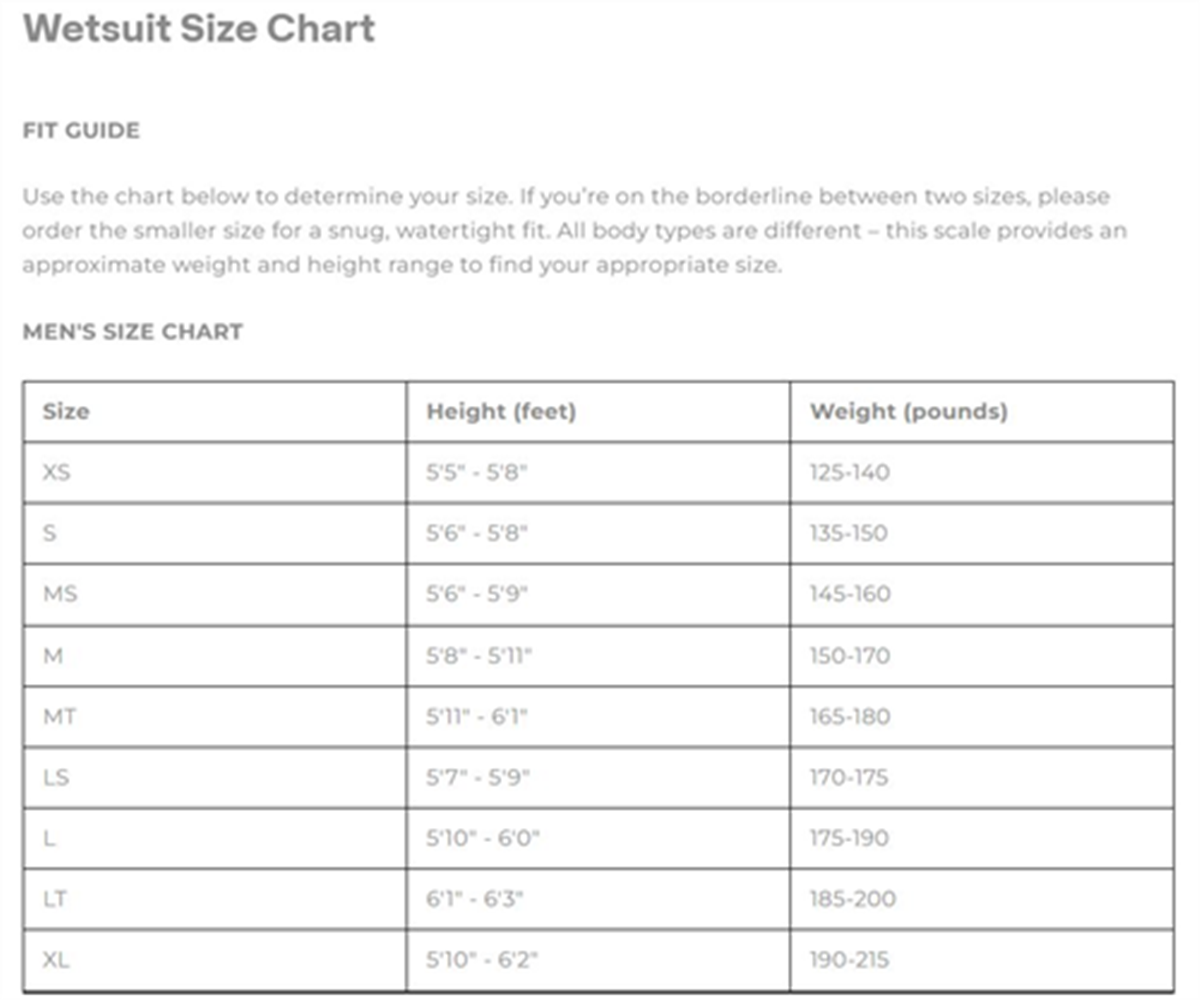Select the Weight (pounds) column header
The height and width of the screenshot is (1000, 1200).
tap(908, 411)
